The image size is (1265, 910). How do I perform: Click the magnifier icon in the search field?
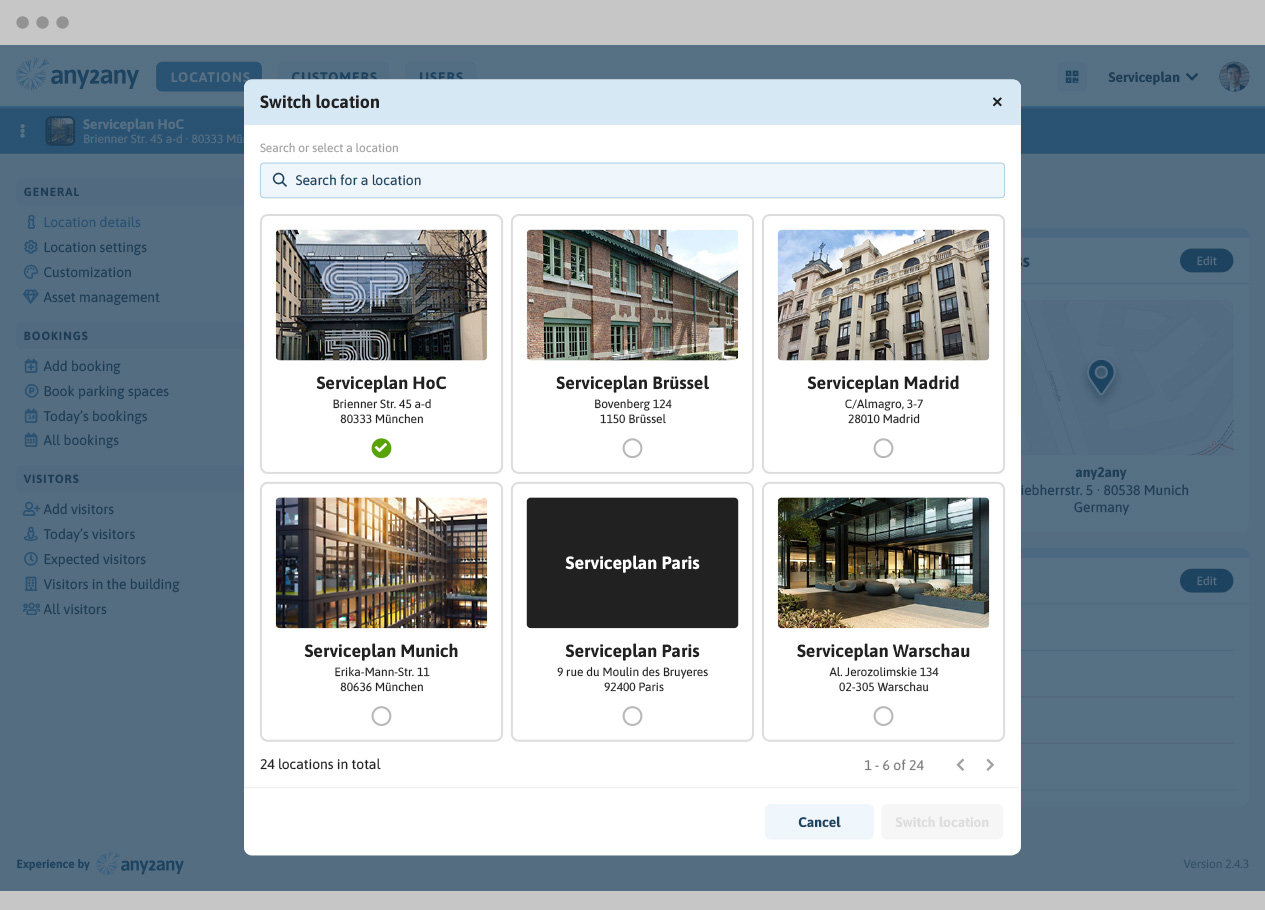[x=280, y=181]
